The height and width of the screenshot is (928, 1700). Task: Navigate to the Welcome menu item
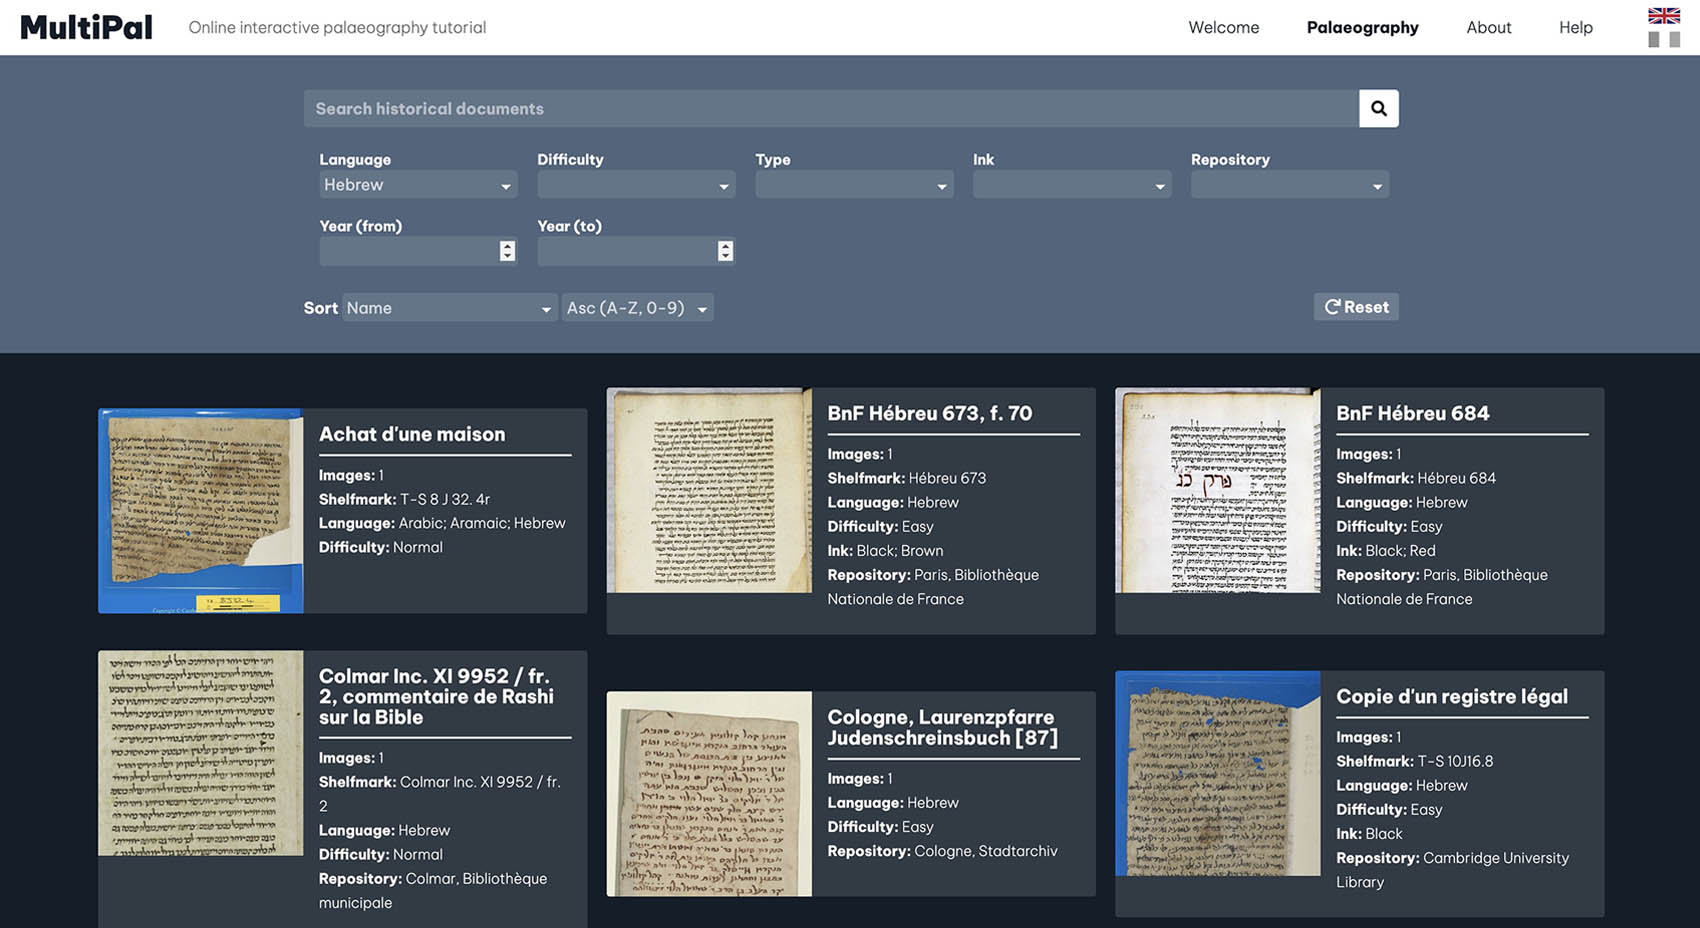tap(1223, 27)
